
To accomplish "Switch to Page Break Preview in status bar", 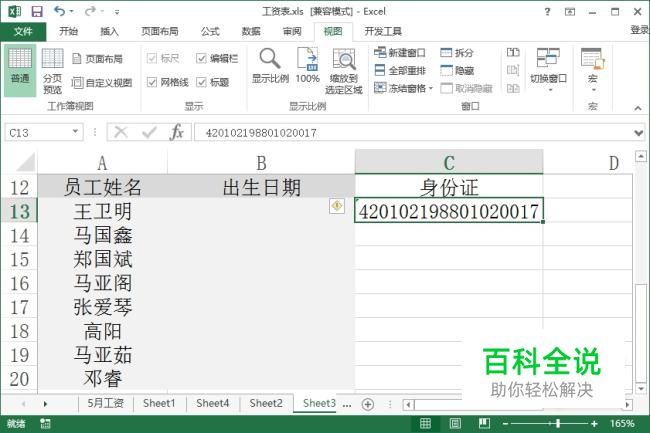I will (484, 423).
